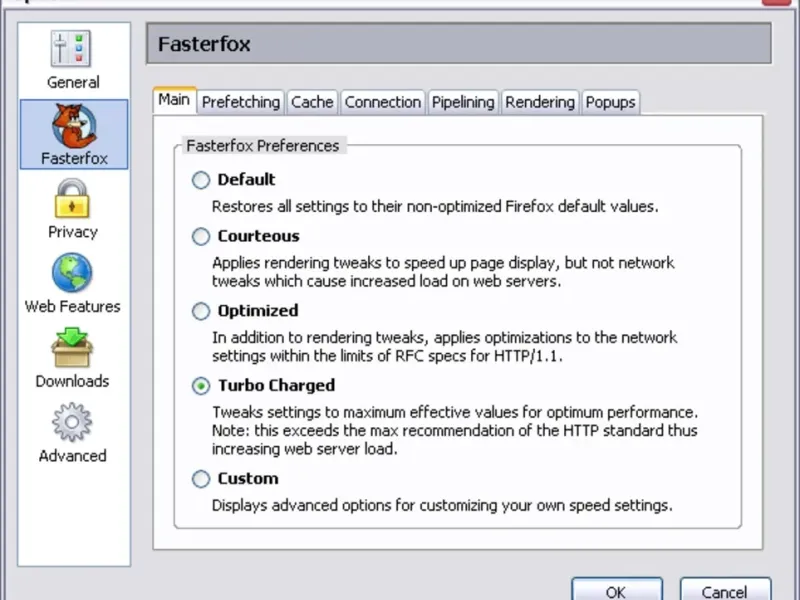Open the Pipelining tab
800x600 pixels.
click(x=463, y=102)
